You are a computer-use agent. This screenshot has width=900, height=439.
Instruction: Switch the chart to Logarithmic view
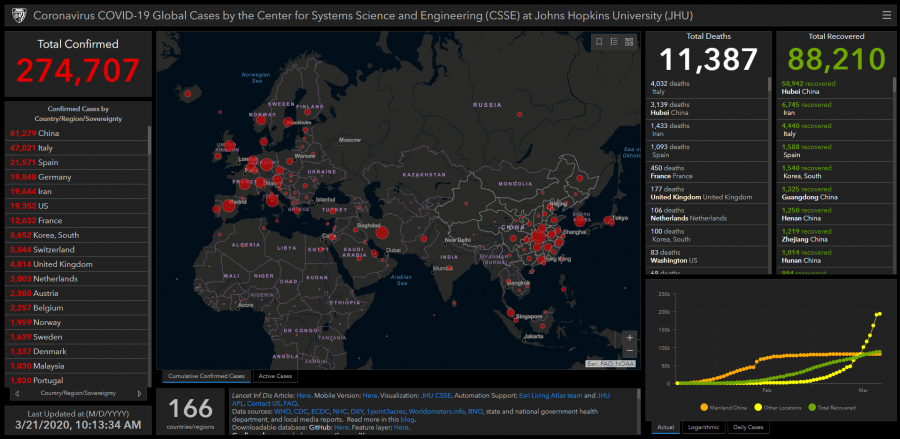pyautogui.click(x=704, y=427)
